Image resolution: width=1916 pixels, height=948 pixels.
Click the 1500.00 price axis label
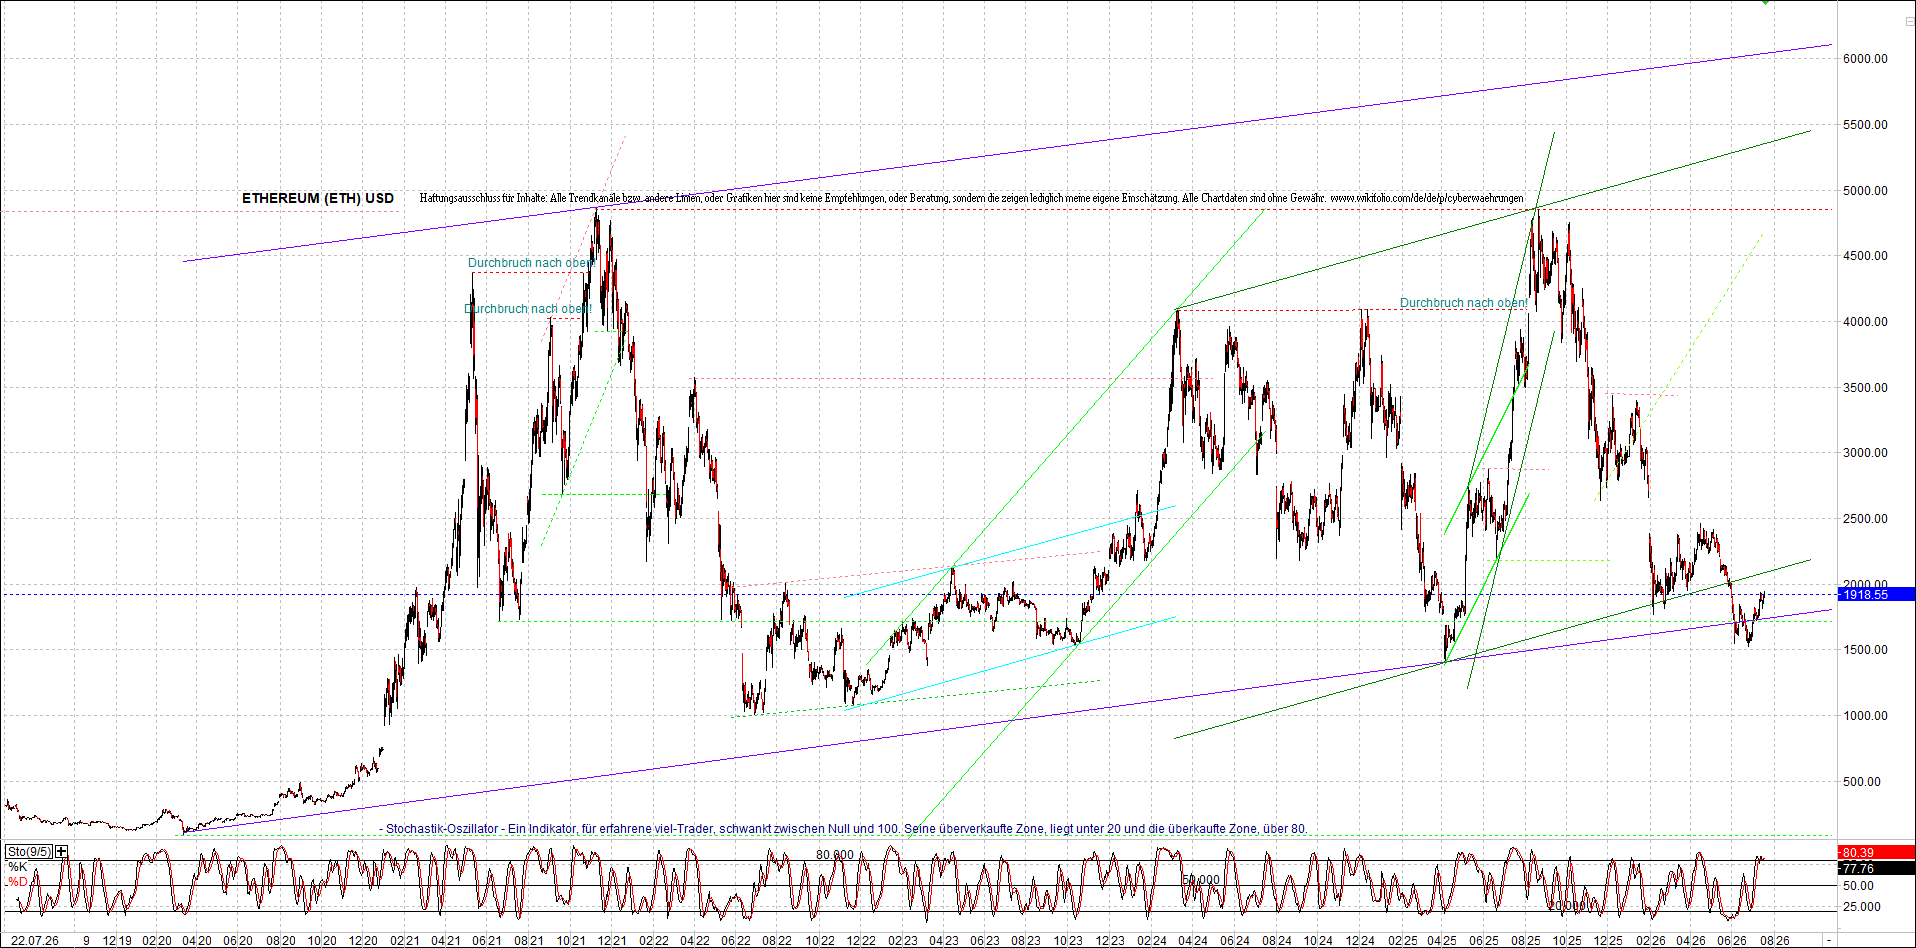click(1865, 650)
